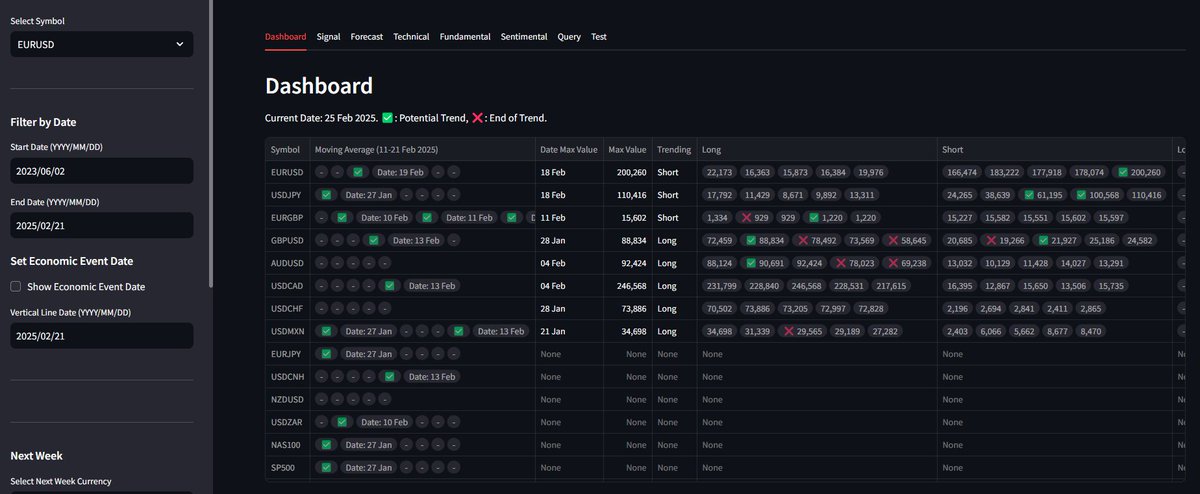Click the 166,474 chip in EURUSD short
Viewport: 1200px width, 494px height.
coord(962,172)
